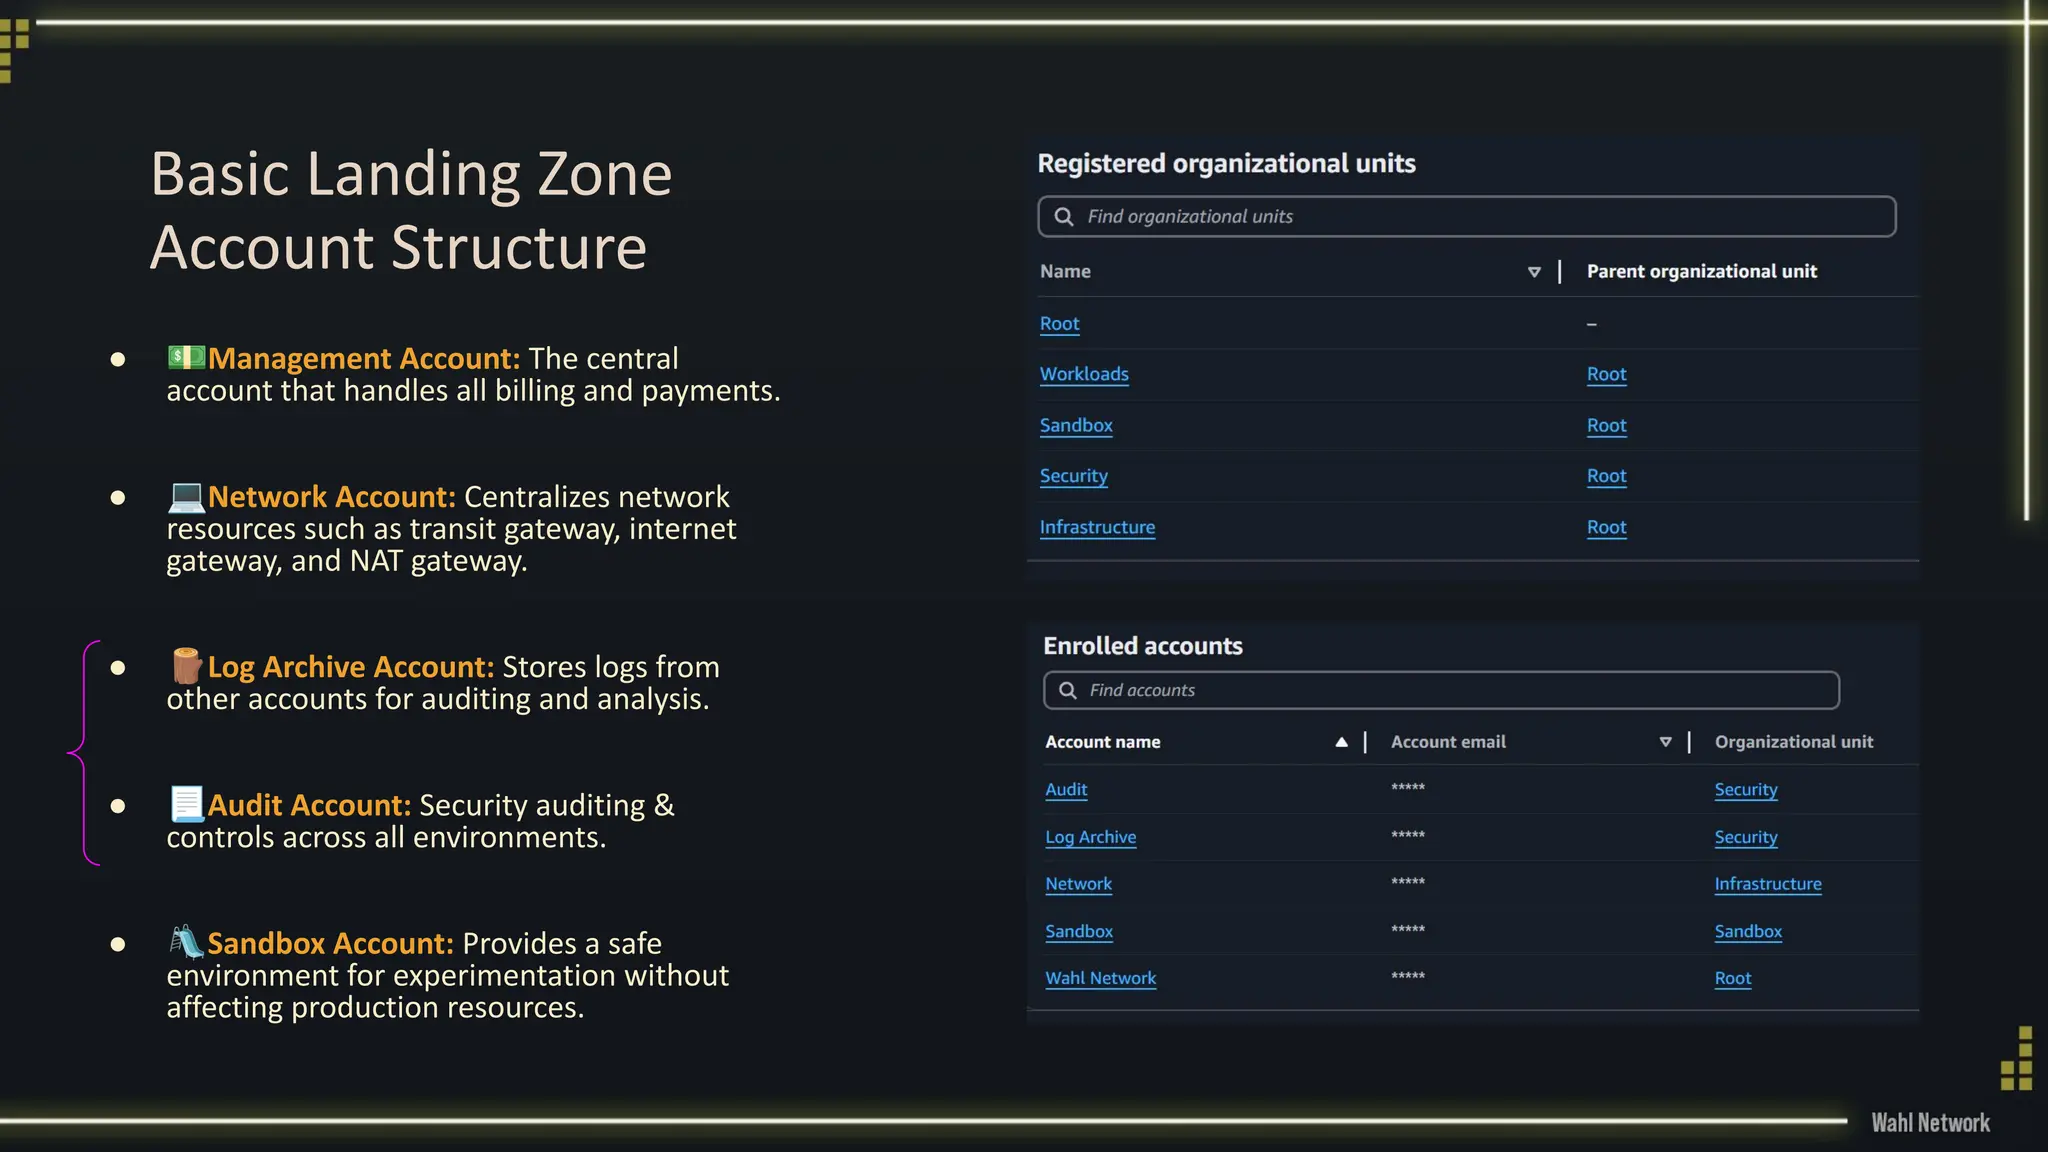Click the Management Account label
Image resolution: width=2048 pixels, height=1152 pixels.
[x=364, y=358]
